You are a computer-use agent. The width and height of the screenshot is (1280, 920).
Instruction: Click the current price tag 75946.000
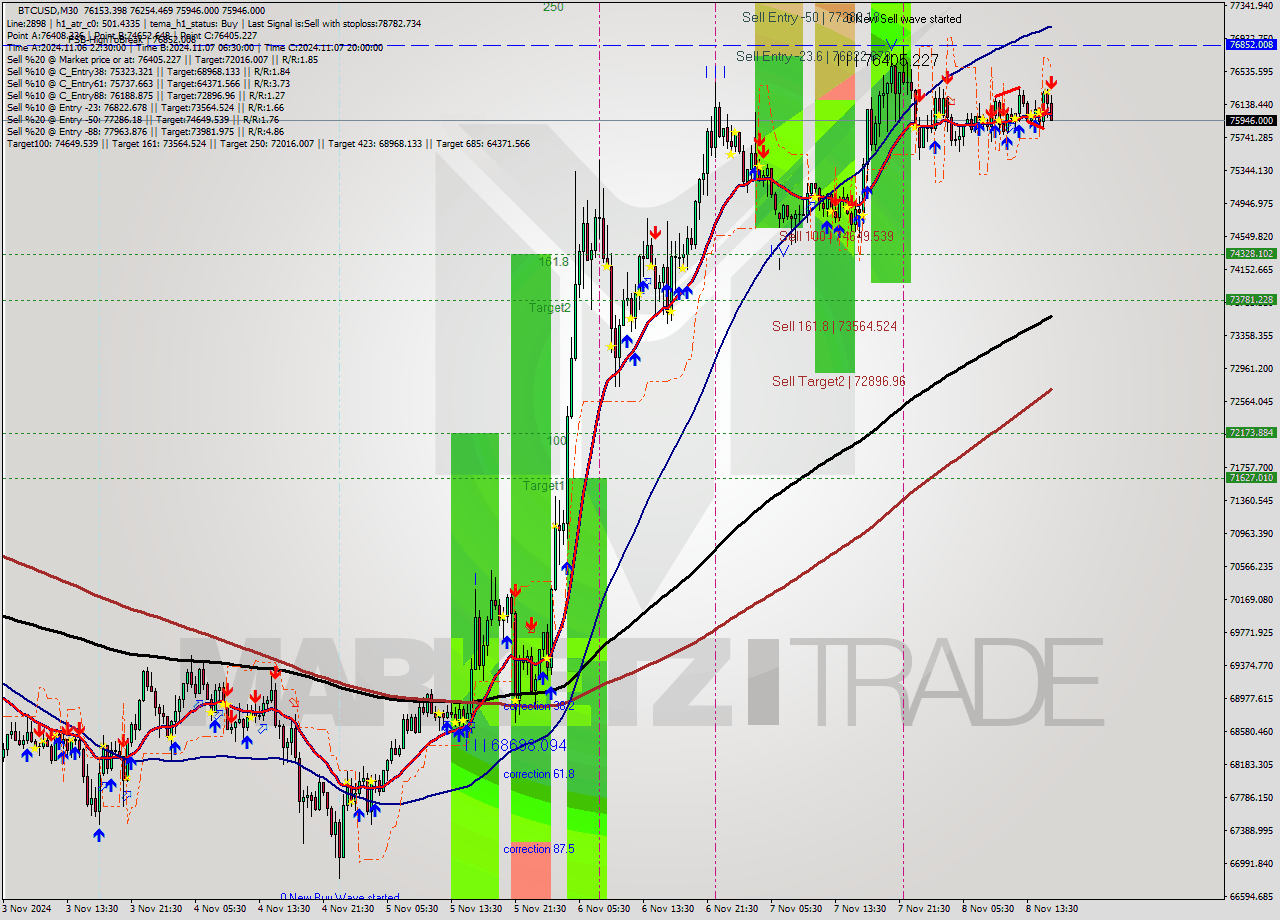click(1251, 120)
